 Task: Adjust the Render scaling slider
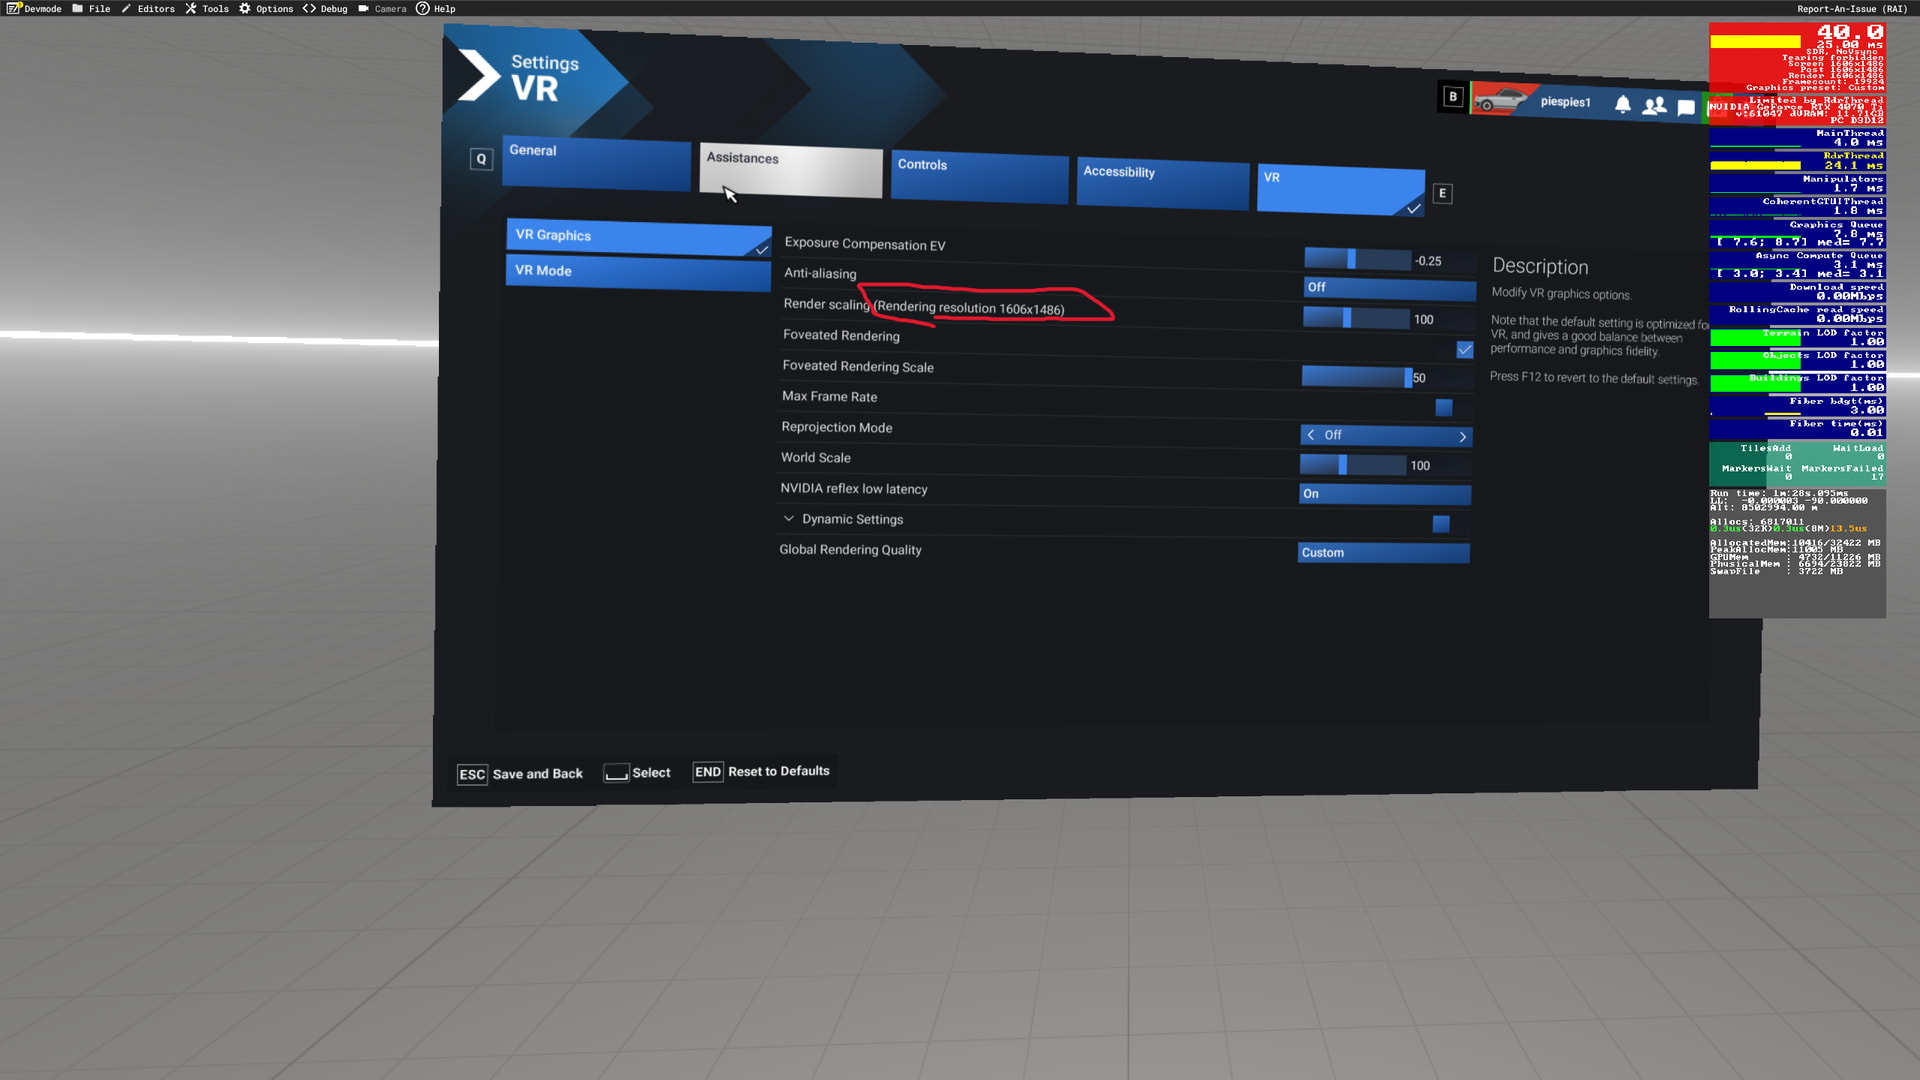click(1355, 318)
